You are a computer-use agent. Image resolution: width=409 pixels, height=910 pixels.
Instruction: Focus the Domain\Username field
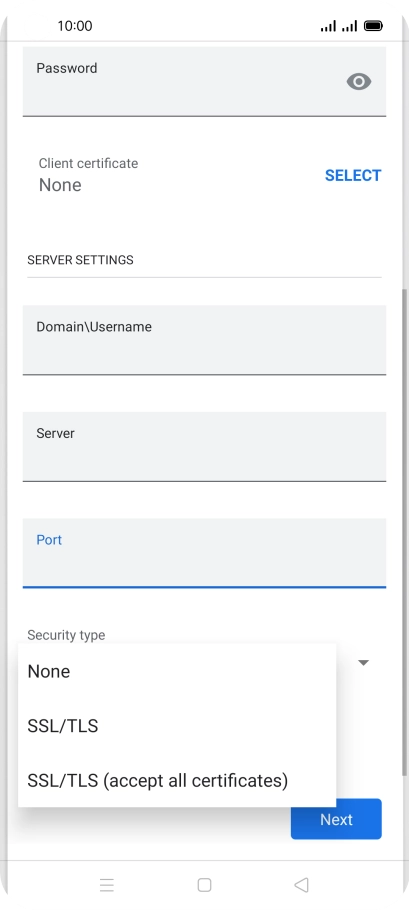coord(204,340)
